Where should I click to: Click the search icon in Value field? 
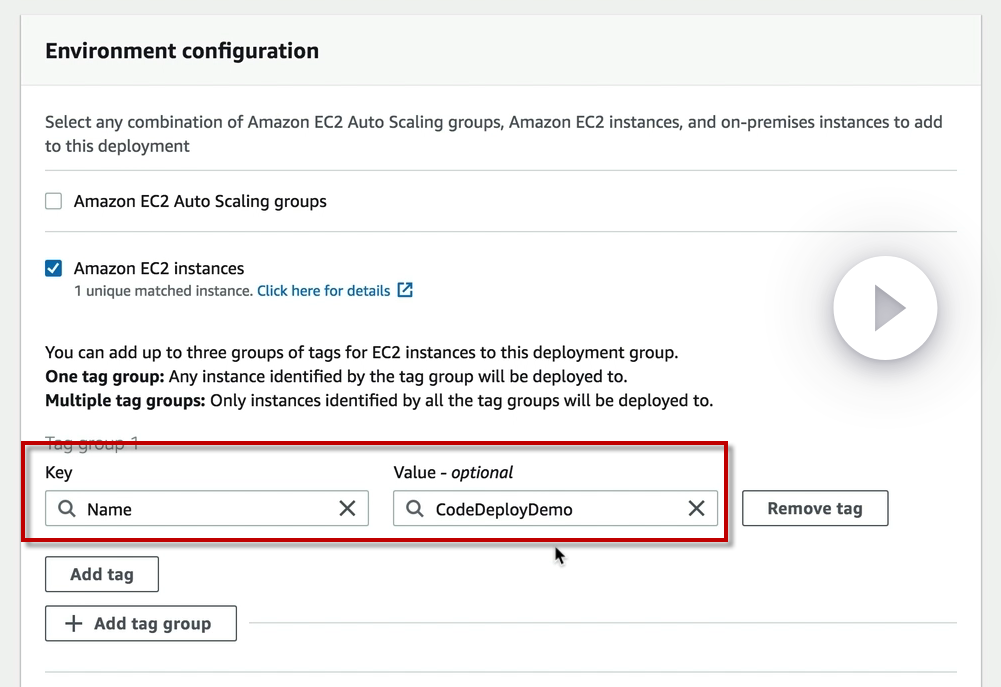point(415,509)
